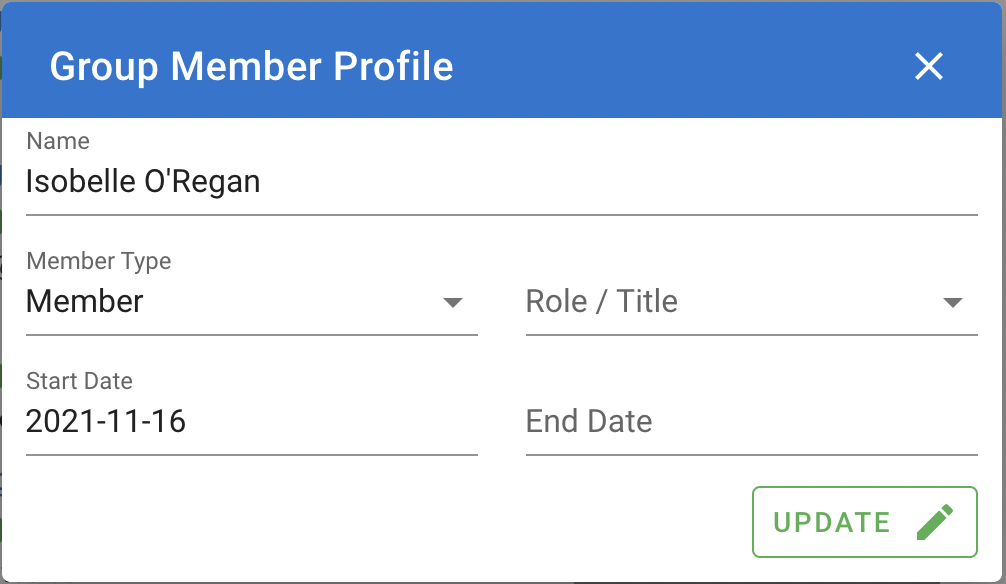Click the empty End Date field

tap(751, 422)
